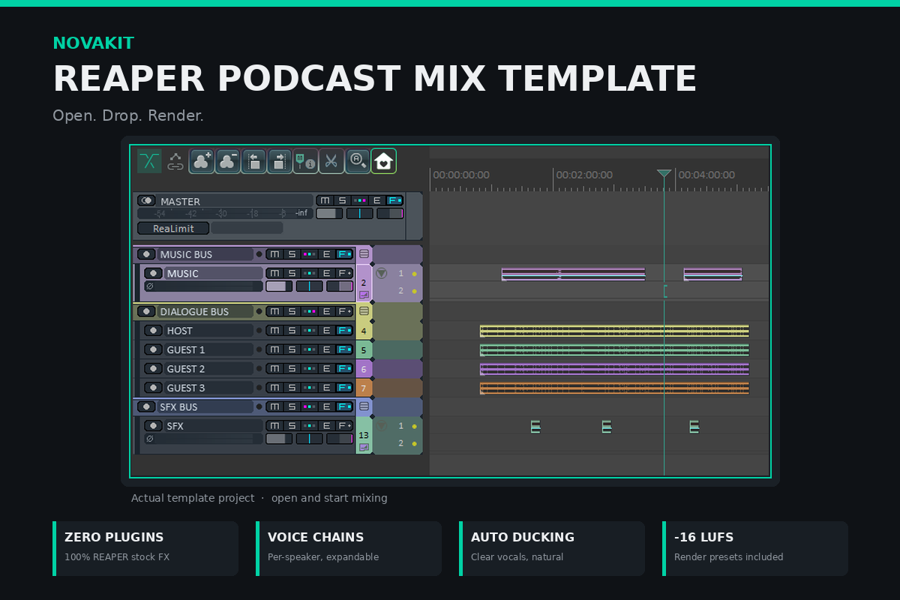The width and height of the screenshot is (900, 600).
Task: Adjust the MUSIC track width slider
Action: [340, 286]
